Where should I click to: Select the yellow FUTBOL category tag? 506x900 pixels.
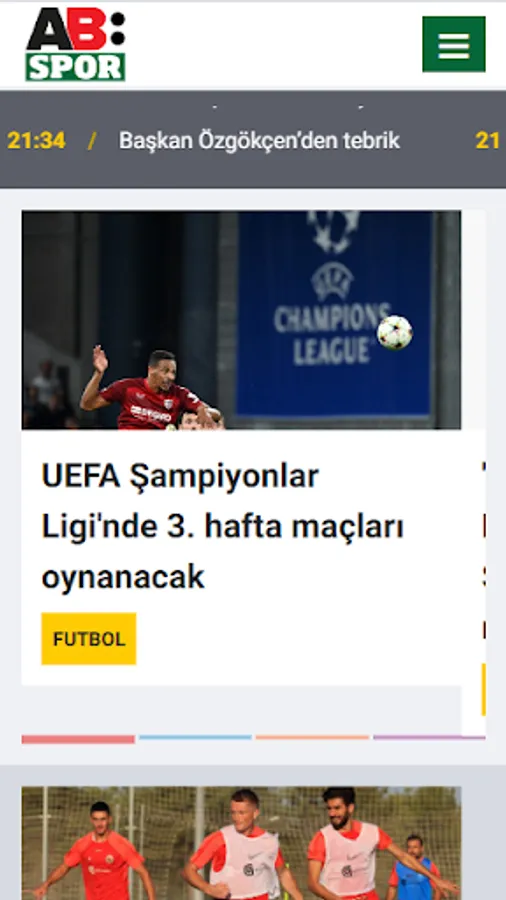(89, 639)
